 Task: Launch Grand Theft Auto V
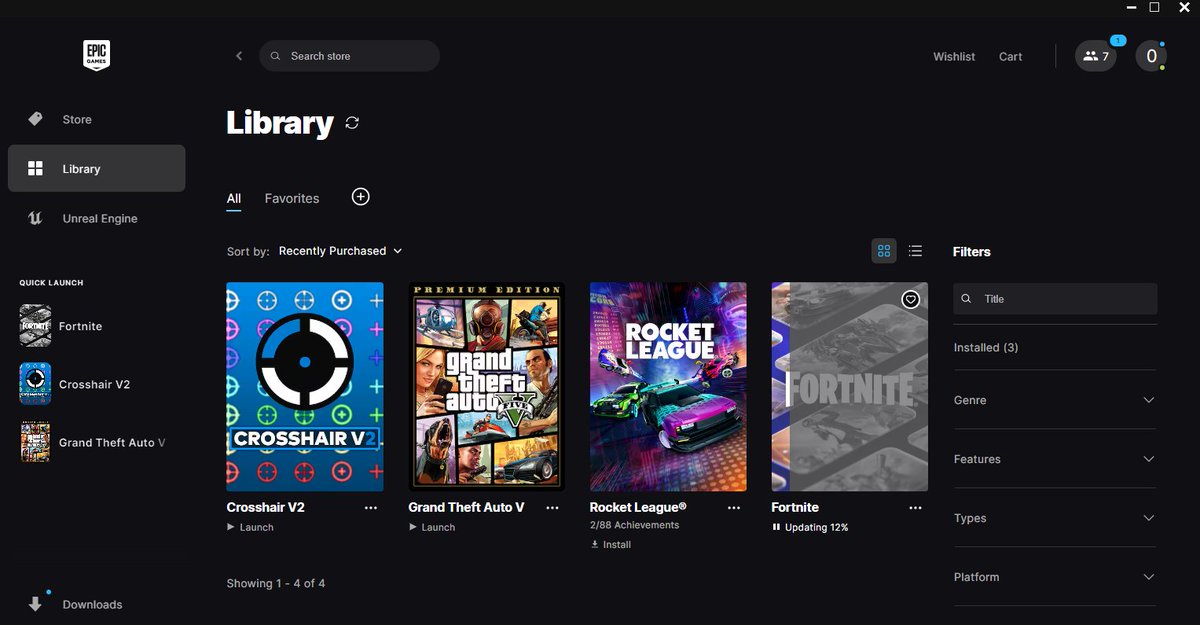(432, 527)
